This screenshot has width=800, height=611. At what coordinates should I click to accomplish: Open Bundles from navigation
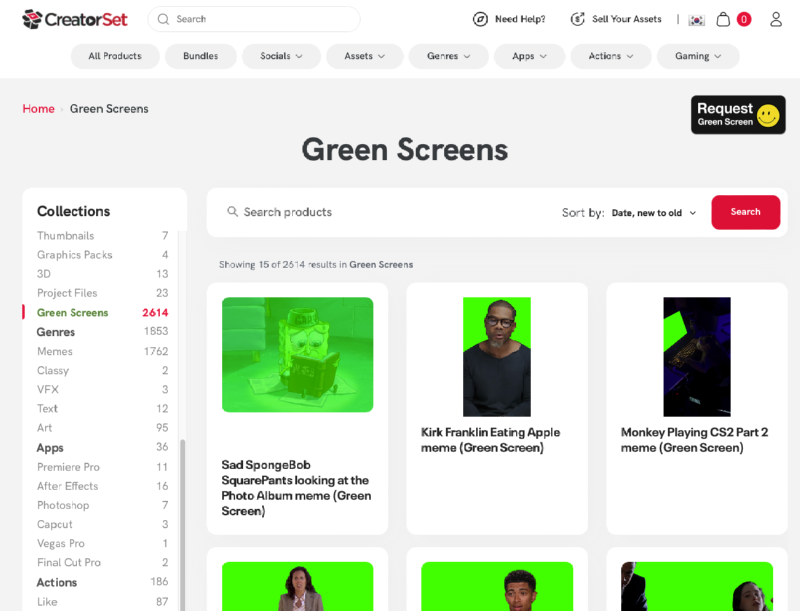(x=201, y=56)
